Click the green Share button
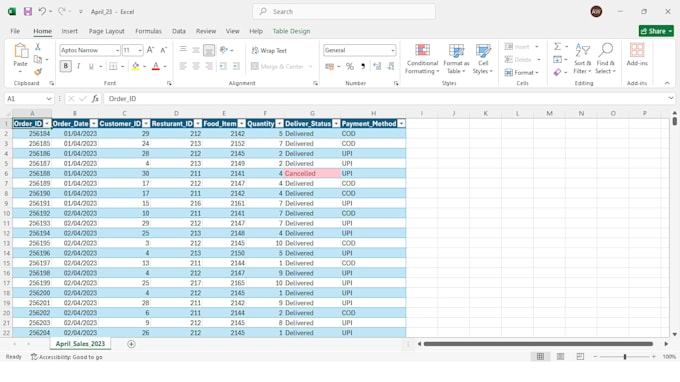The image size is (680, 382). pyautogui.click(x=656, y=31)
